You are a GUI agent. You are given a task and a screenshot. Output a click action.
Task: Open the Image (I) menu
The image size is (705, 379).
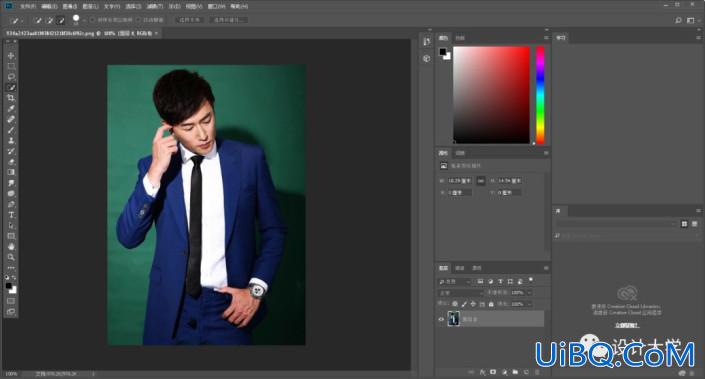pos(70,6)
